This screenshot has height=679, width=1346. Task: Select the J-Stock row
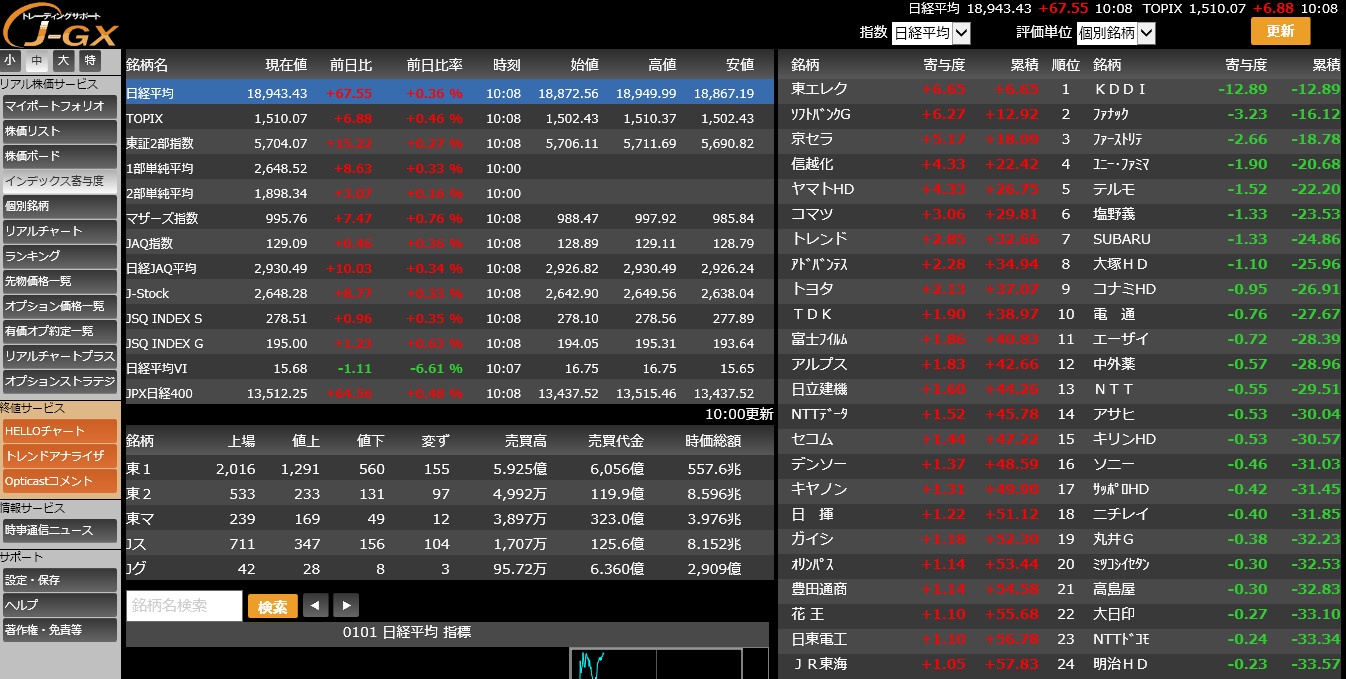[449, 293]
